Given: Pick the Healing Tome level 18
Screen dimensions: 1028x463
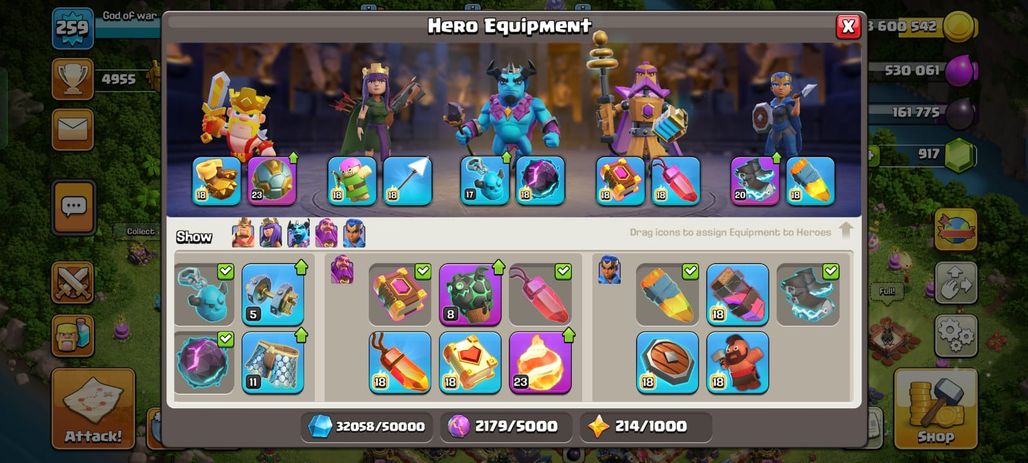Looking at the screenshot, I should pyautogui.click(x=470, y=363).
